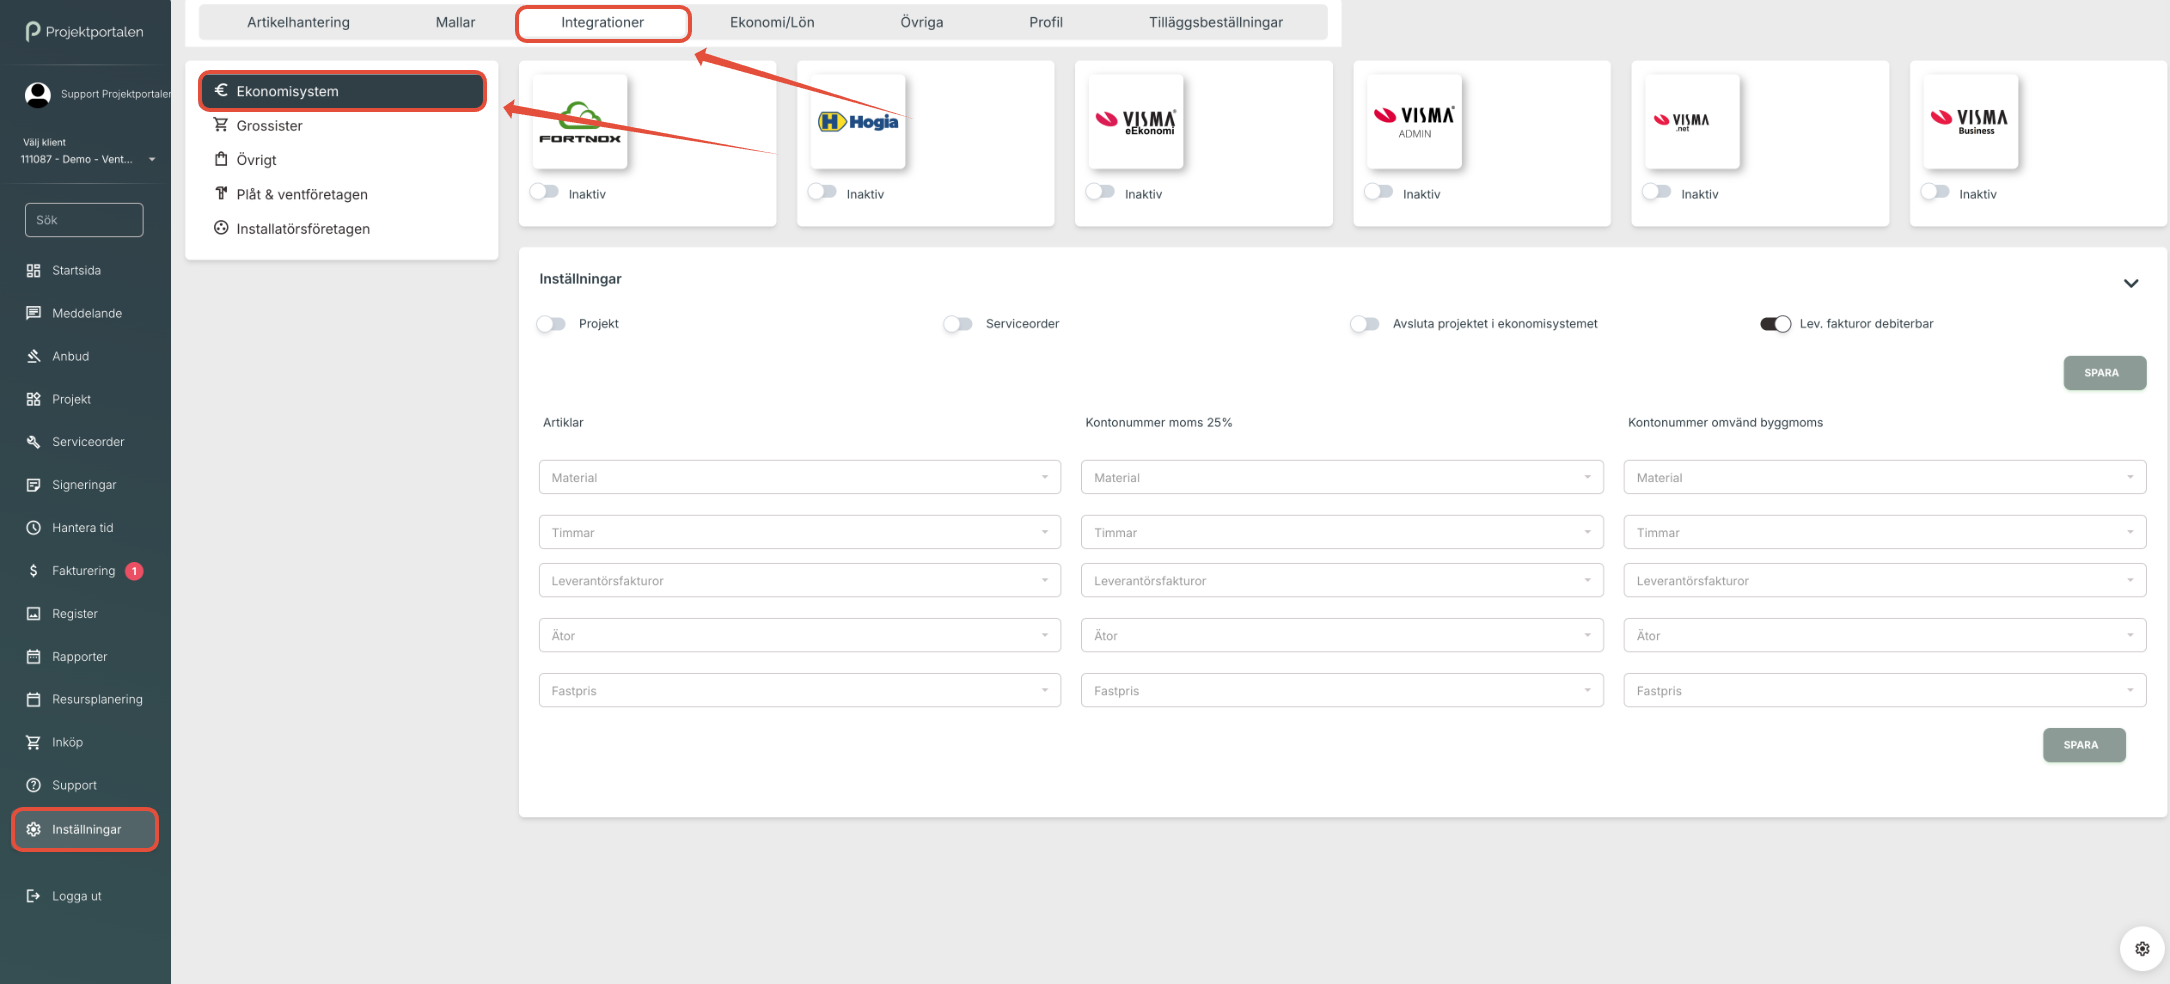Image resolution: width=2170 pixels, height=984 pixels.
Task: Toggle Avsluta projektet i ekonomisystemet switch
Action: click(1365, 324)
